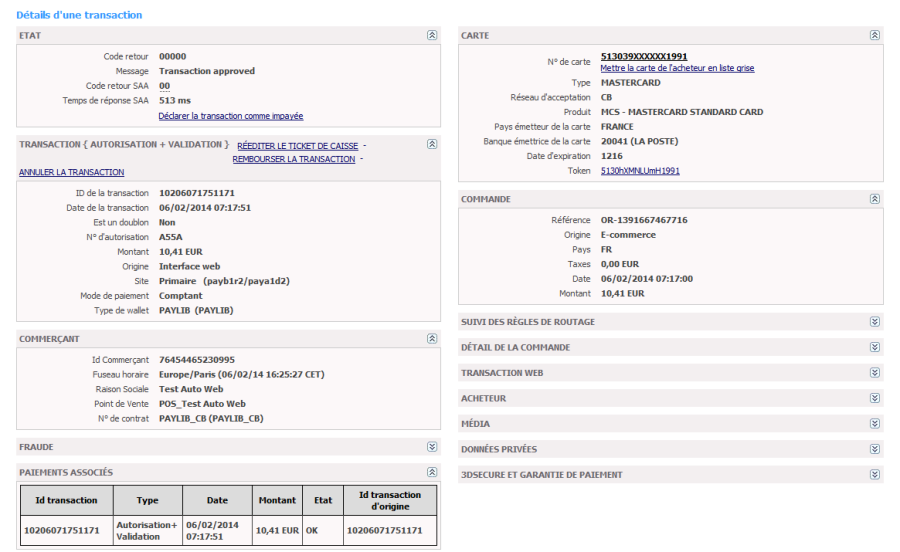Collapse the COMMERÇANT section chevron icon
This screenshot has width=900, height=552.
tap(432, 339)
